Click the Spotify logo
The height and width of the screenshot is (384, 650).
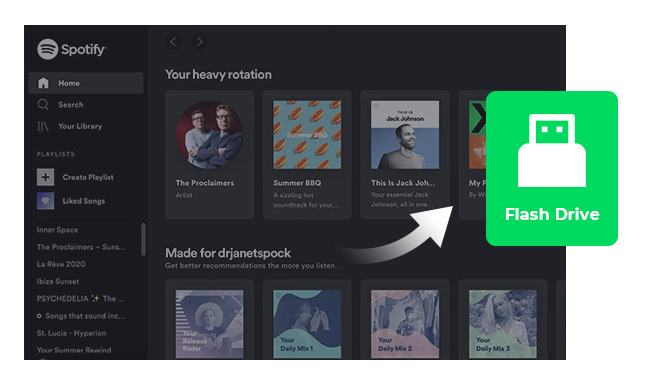point(71,49)
